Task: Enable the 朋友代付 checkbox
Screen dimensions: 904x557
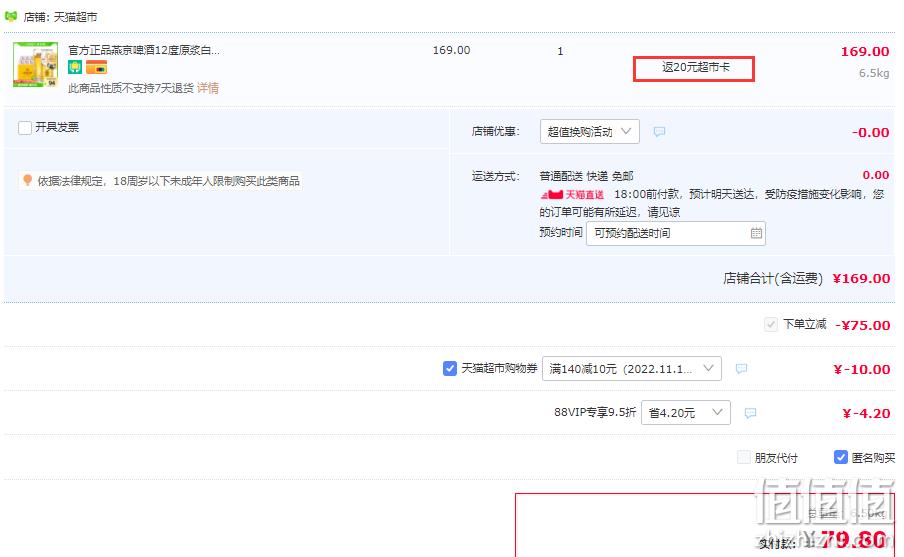Action: (744, 457)
